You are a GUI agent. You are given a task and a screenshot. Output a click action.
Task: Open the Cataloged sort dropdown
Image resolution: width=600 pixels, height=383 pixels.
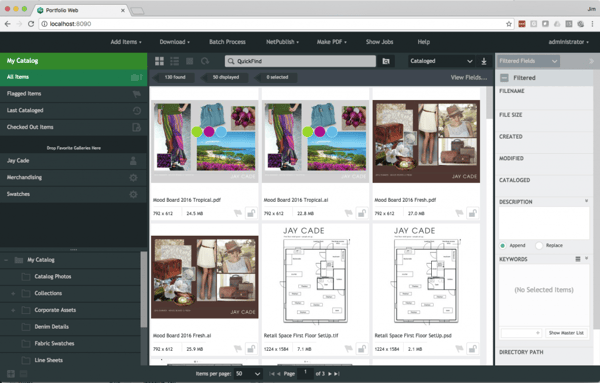pyautogui.click(x=442, y=61)
